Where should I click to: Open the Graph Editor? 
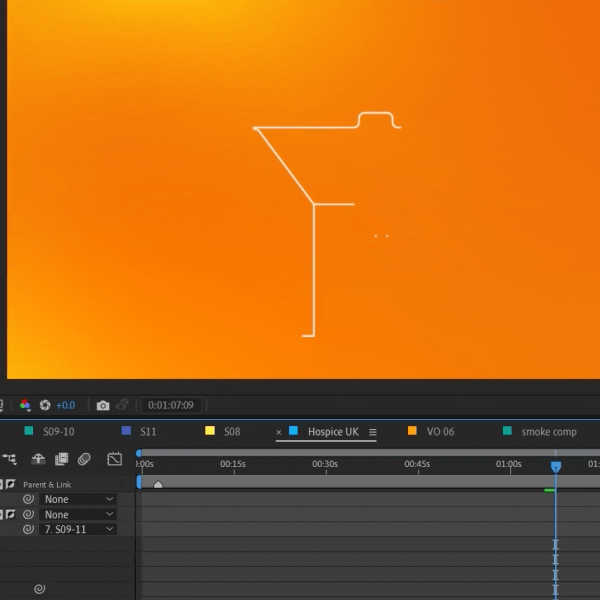point(114,458)
